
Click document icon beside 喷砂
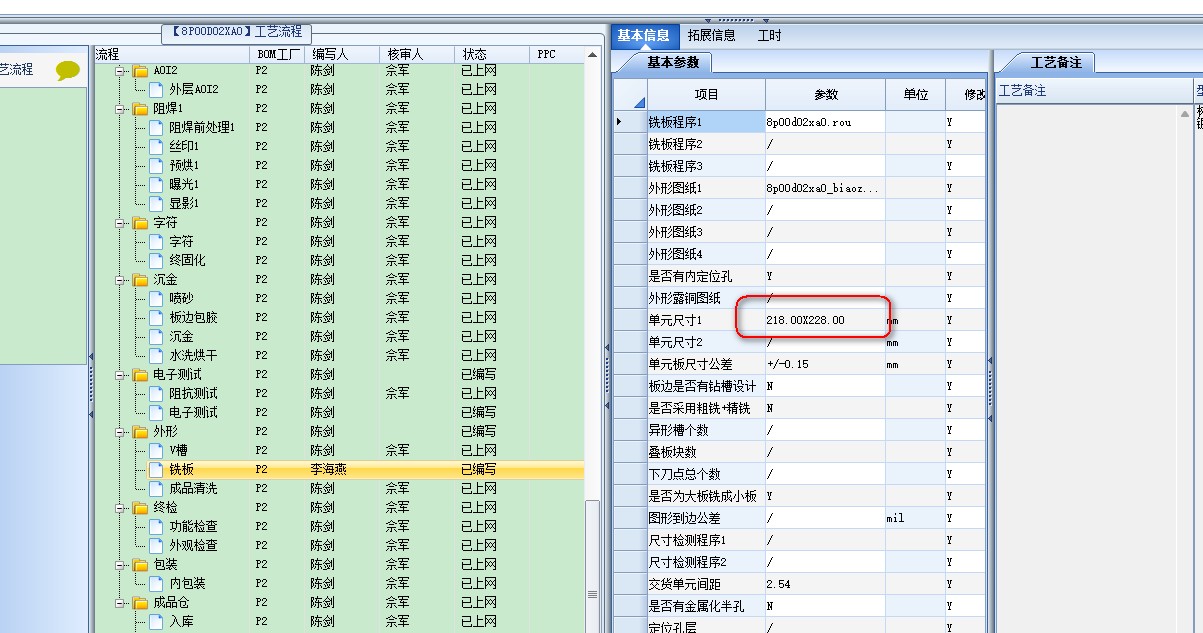point(156,299)
